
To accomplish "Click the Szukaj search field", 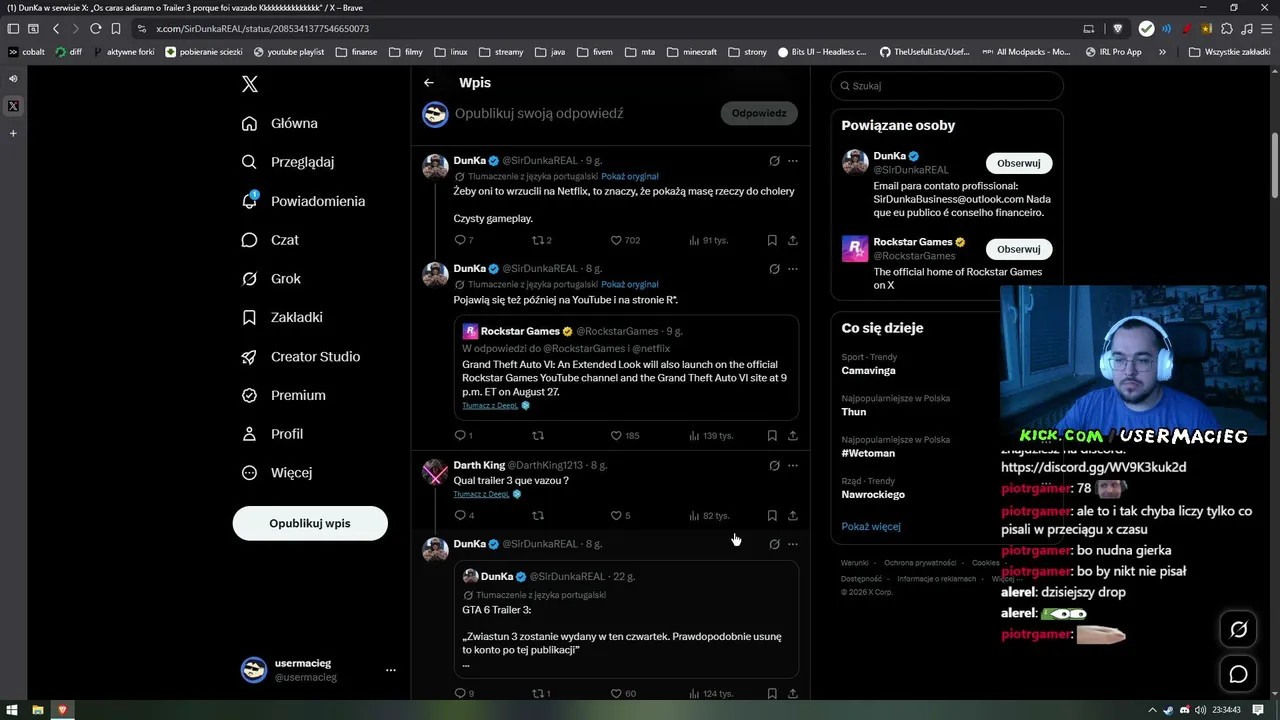I will (947, 86).
